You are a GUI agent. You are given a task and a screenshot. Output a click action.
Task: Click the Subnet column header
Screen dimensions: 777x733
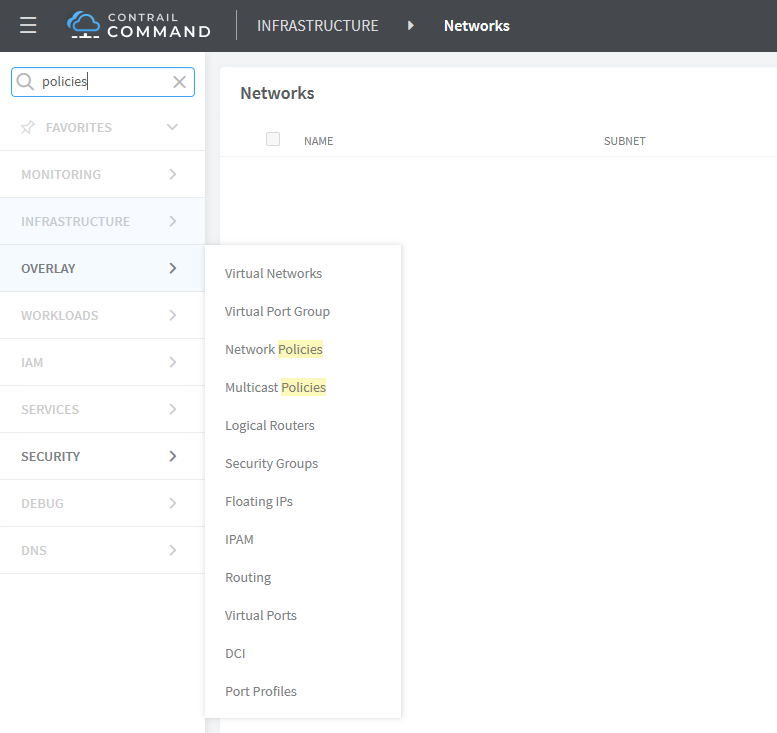point(624,141)
